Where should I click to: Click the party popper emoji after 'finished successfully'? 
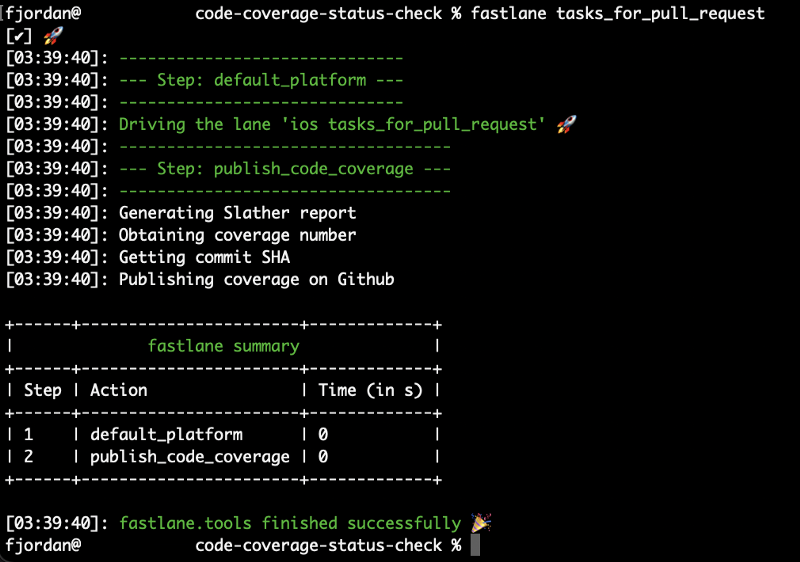(x=481, y=523)
